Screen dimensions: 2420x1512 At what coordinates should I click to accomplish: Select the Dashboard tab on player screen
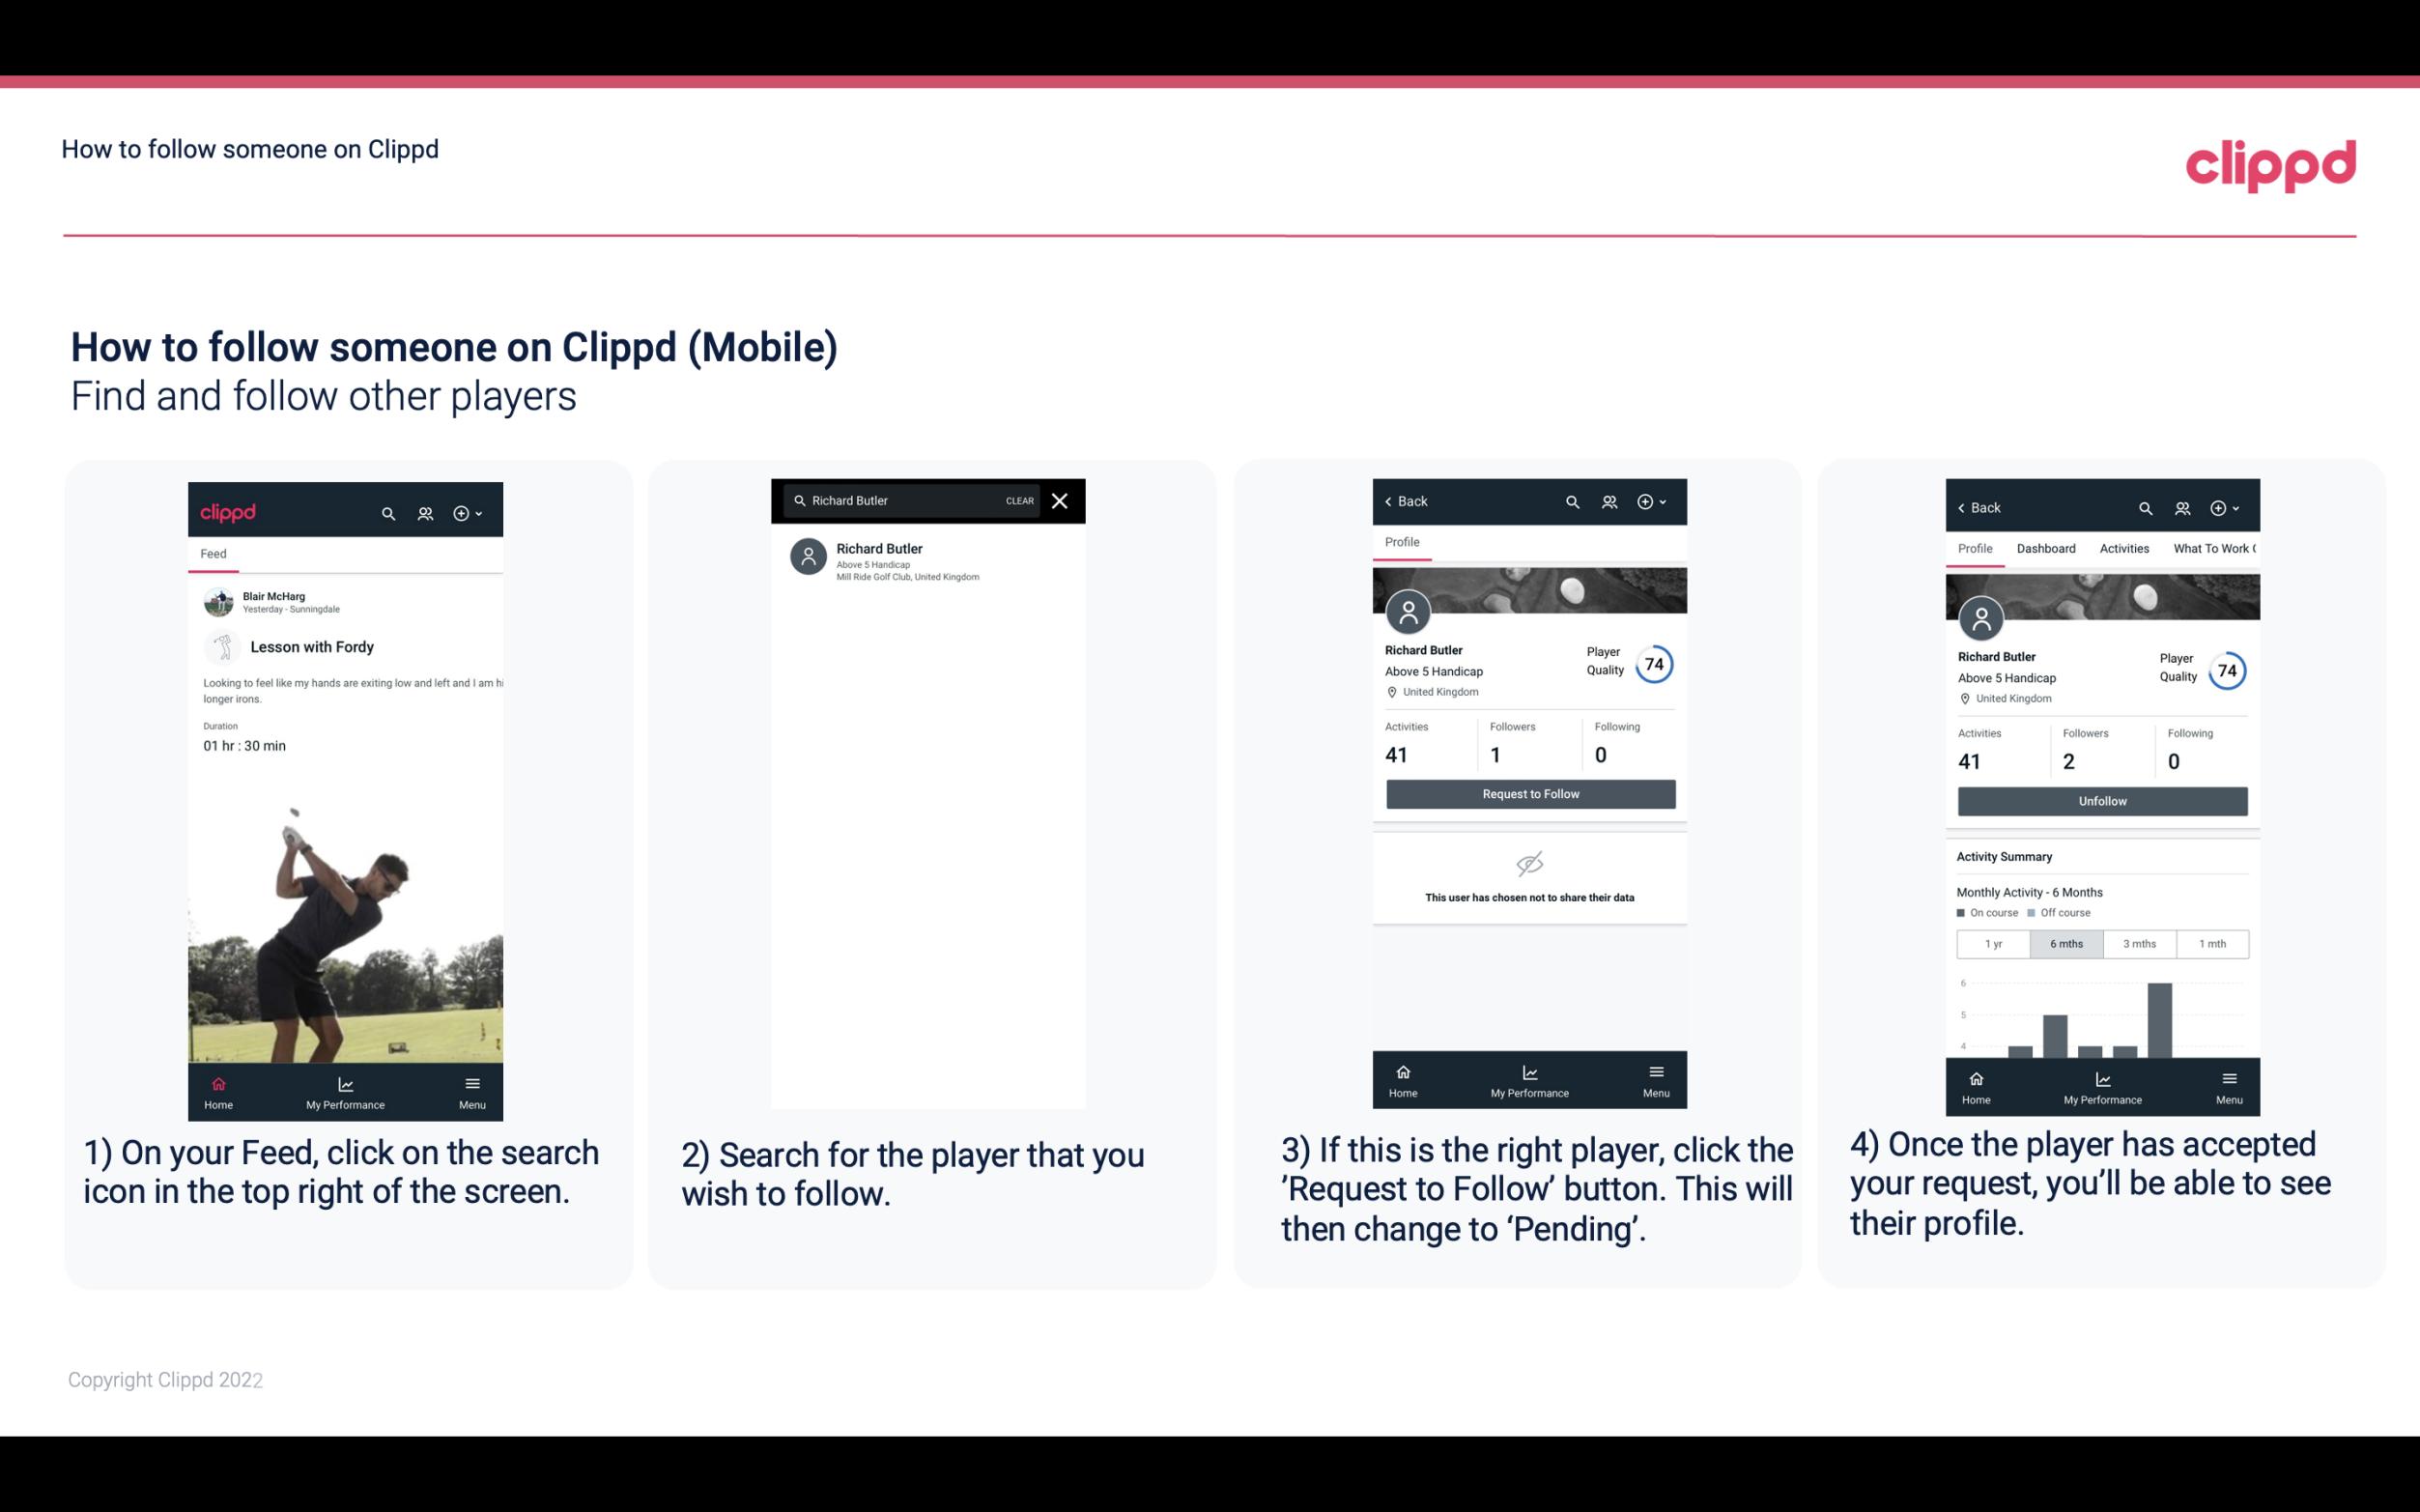click(2046, 549)
